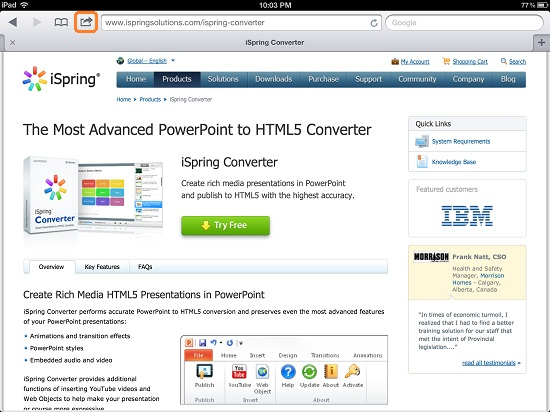Tap the Safari share icon
This screenshot has width=550, height=413.
[86, 22]
